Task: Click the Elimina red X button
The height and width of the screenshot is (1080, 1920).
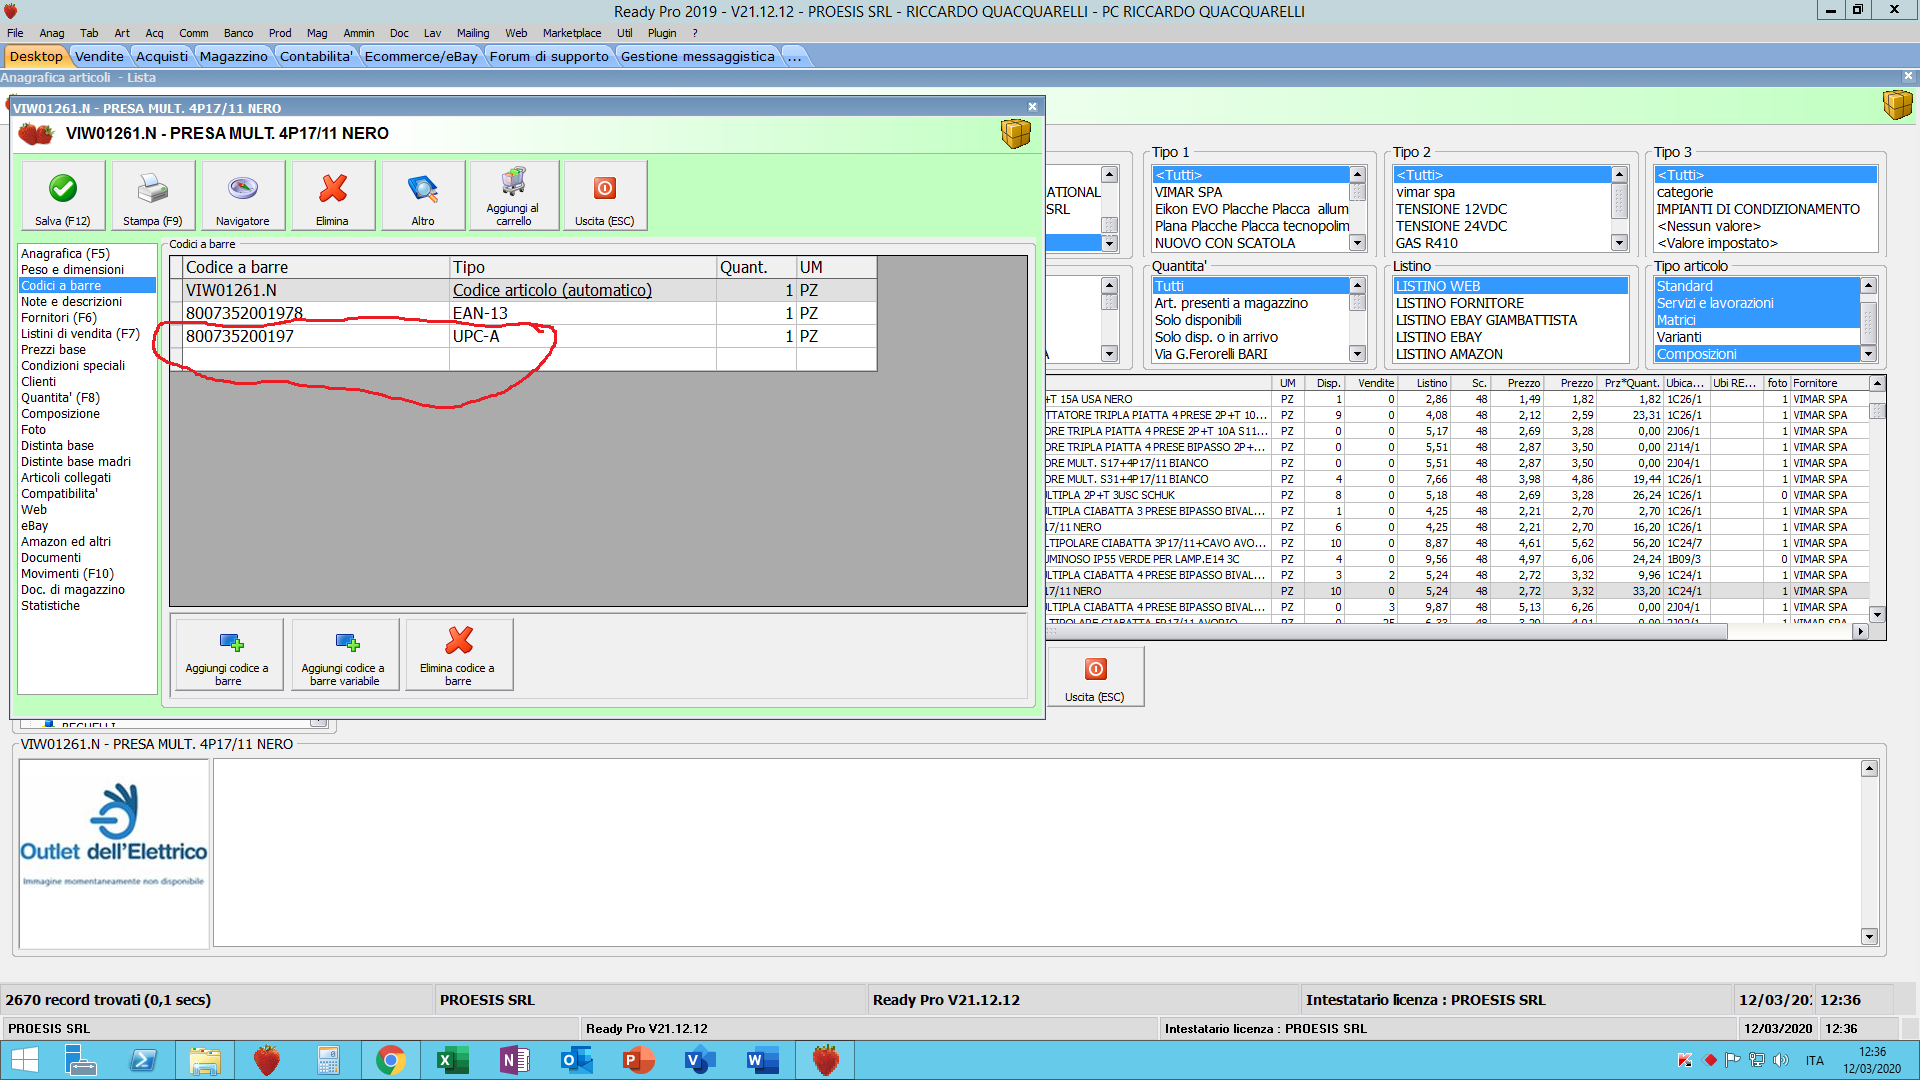Action: tap(333, 195)
